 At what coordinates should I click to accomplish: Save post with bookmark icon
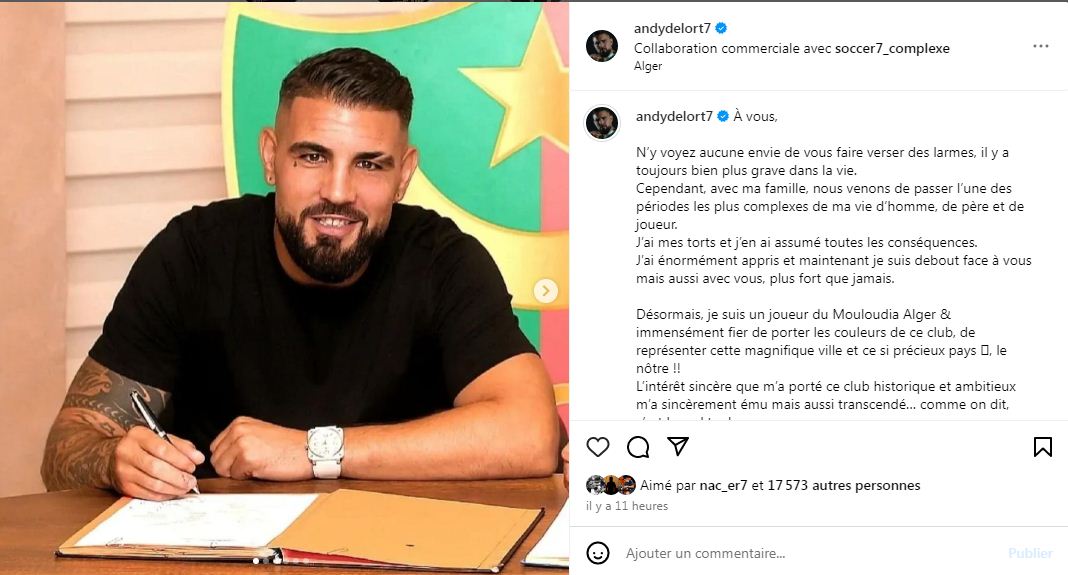coord(1042,447)
